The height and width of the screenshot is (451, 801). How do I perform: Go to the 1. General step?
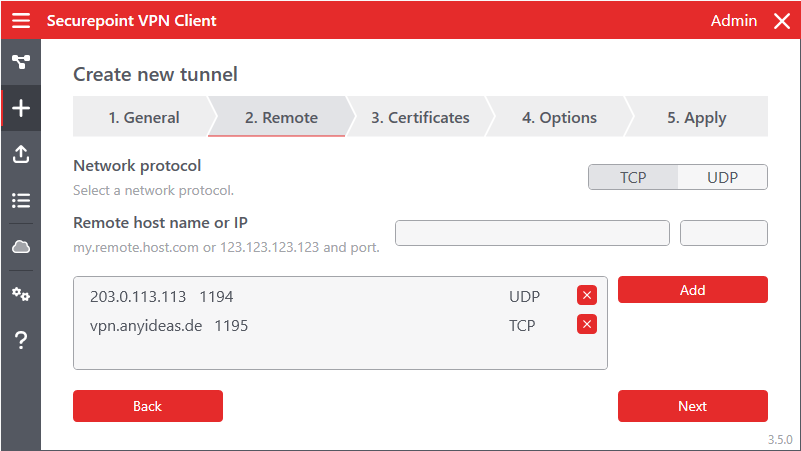pos(144,117)
